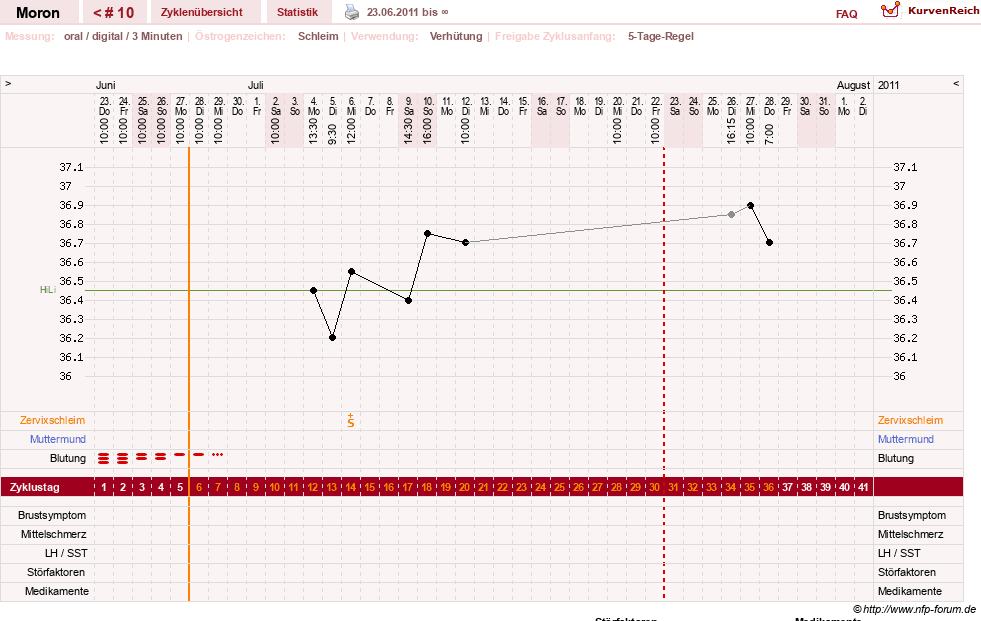Click the Zyklustag row header
981x621 pixels.
point(35,487)
